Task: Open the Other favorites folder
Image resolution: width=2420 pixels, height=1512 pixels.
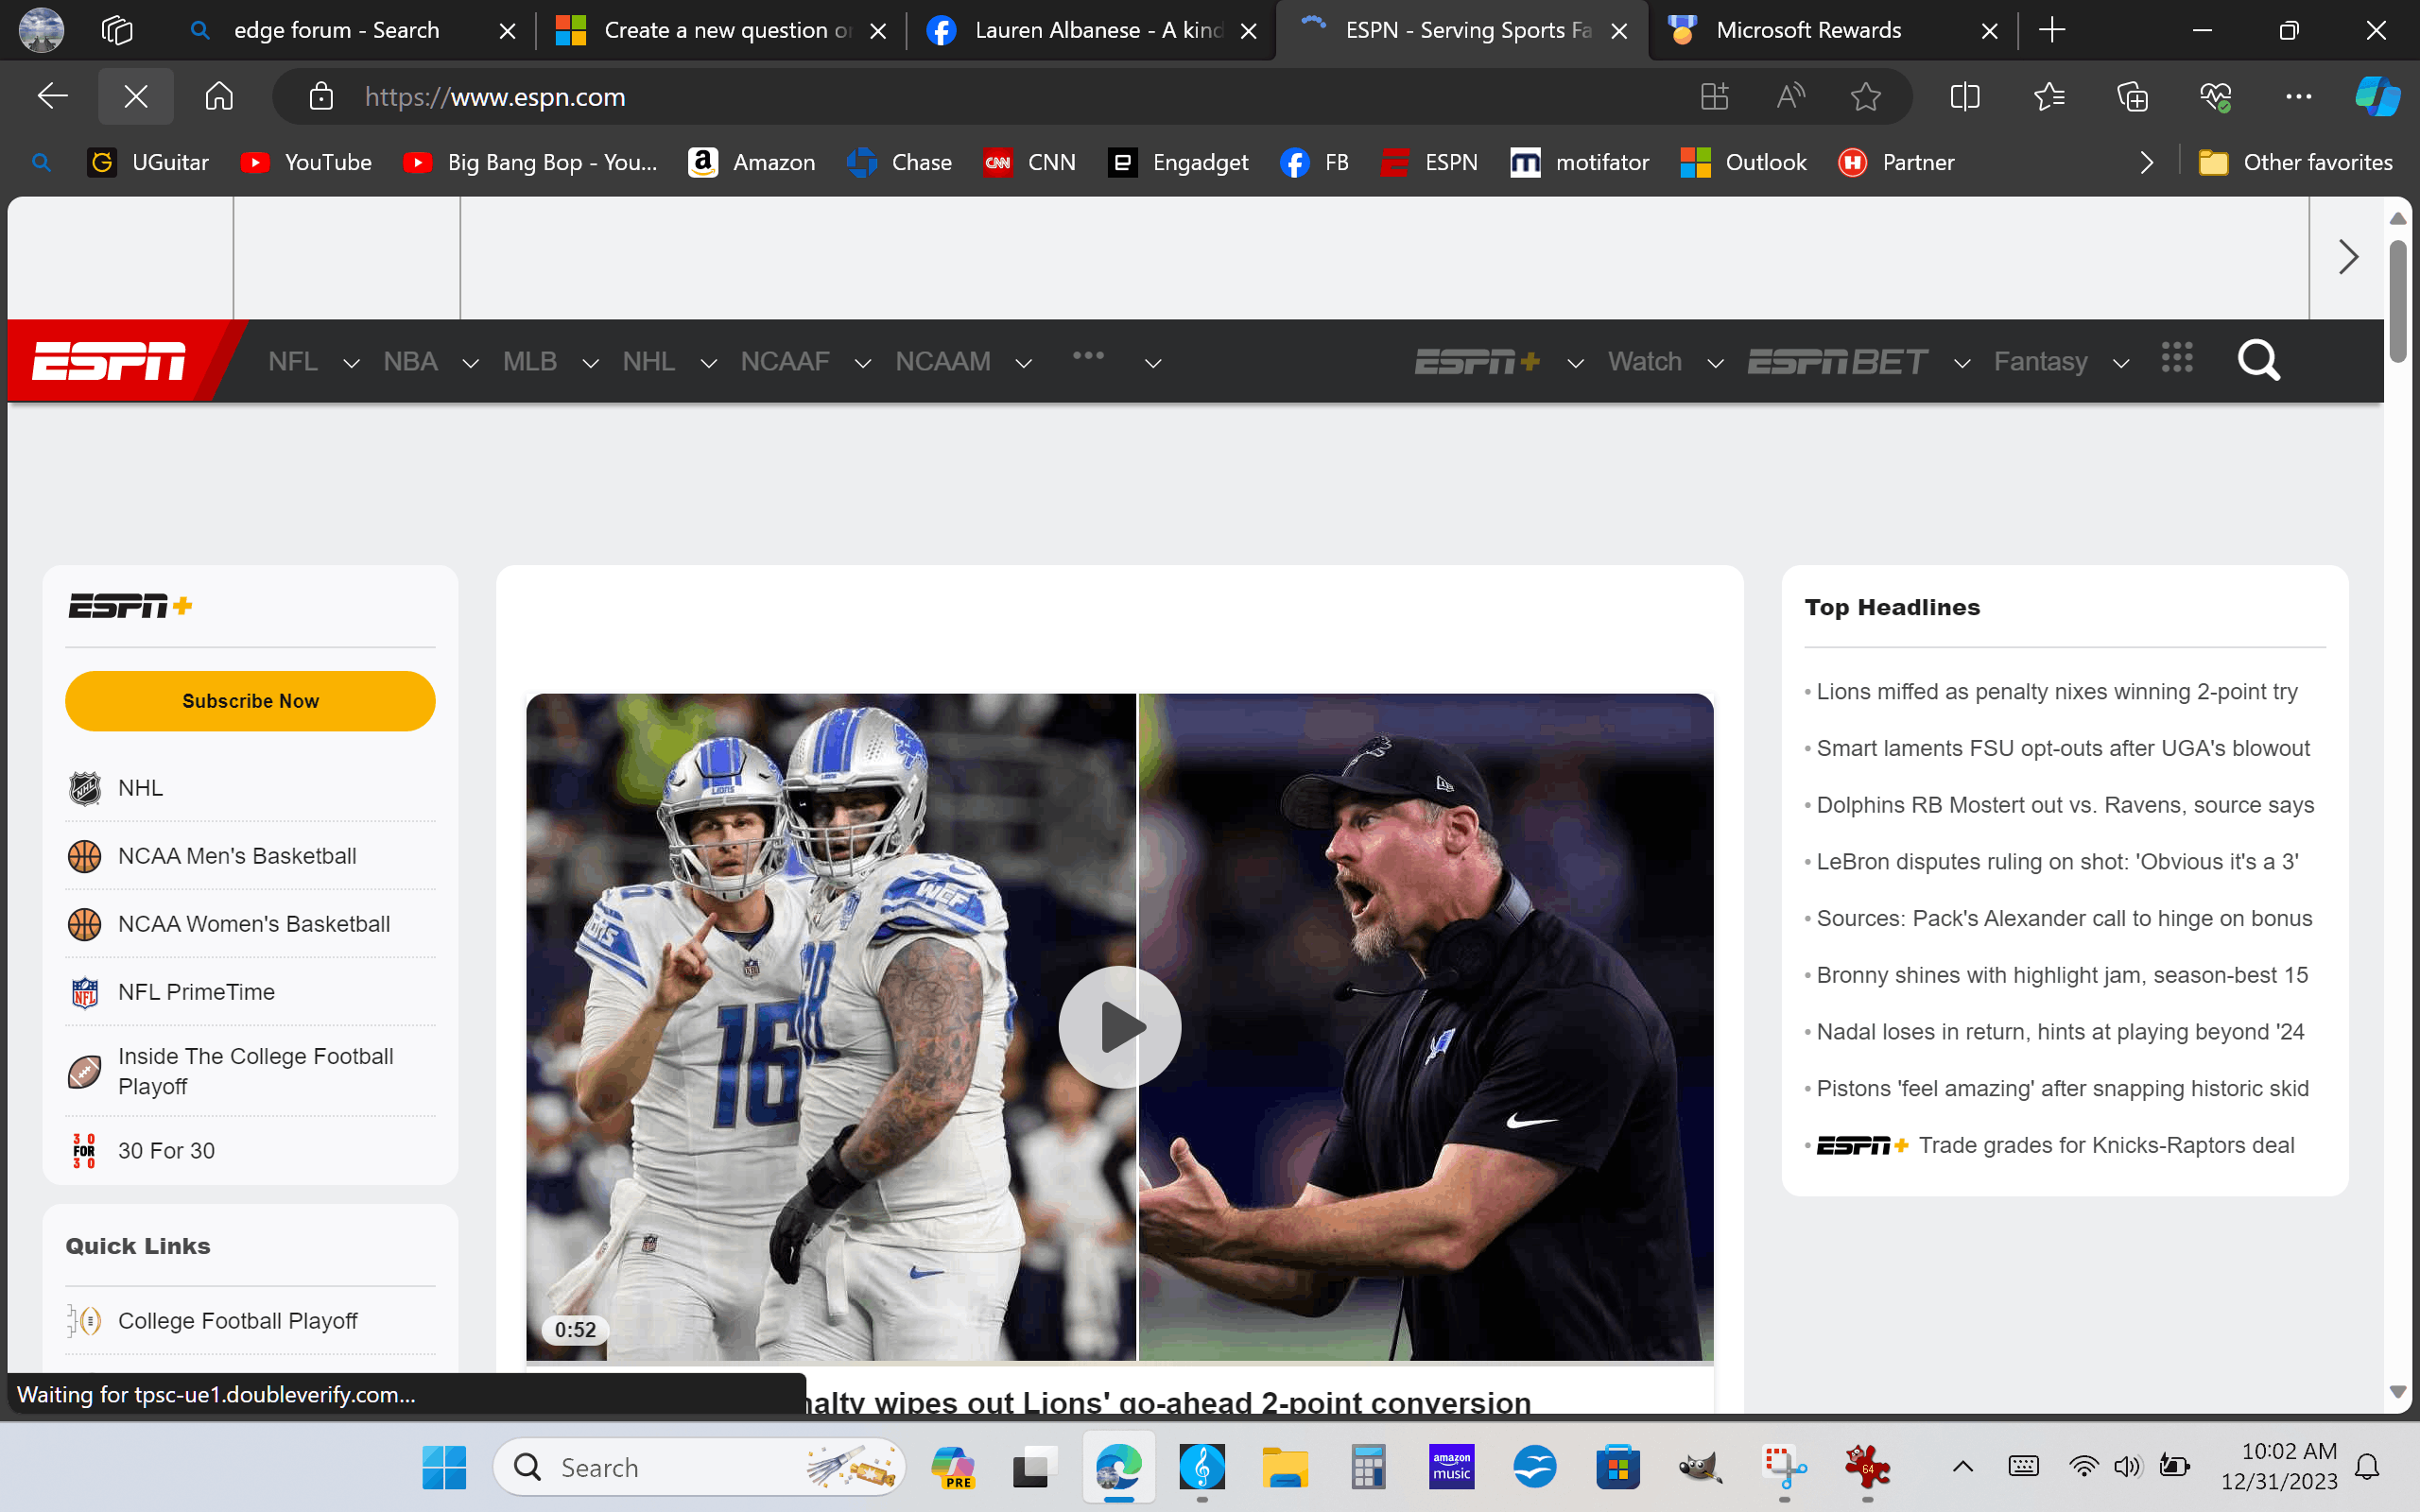Action: coord(2296,162)
